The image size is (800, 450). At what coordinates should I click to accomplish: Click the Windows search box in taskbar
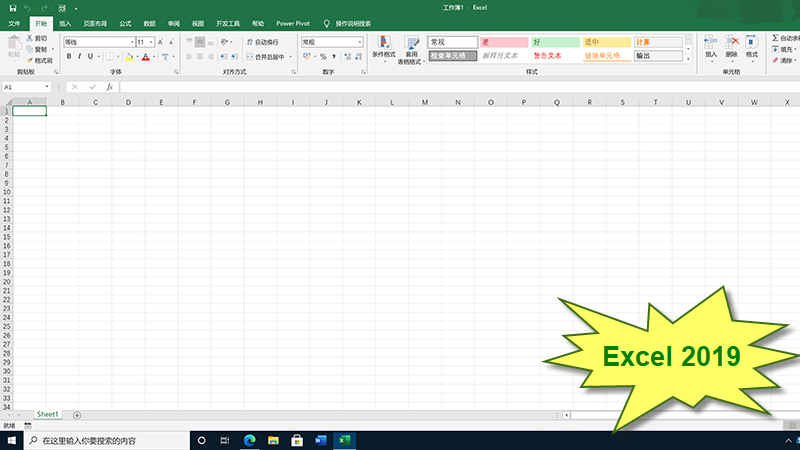pos(107,440)
